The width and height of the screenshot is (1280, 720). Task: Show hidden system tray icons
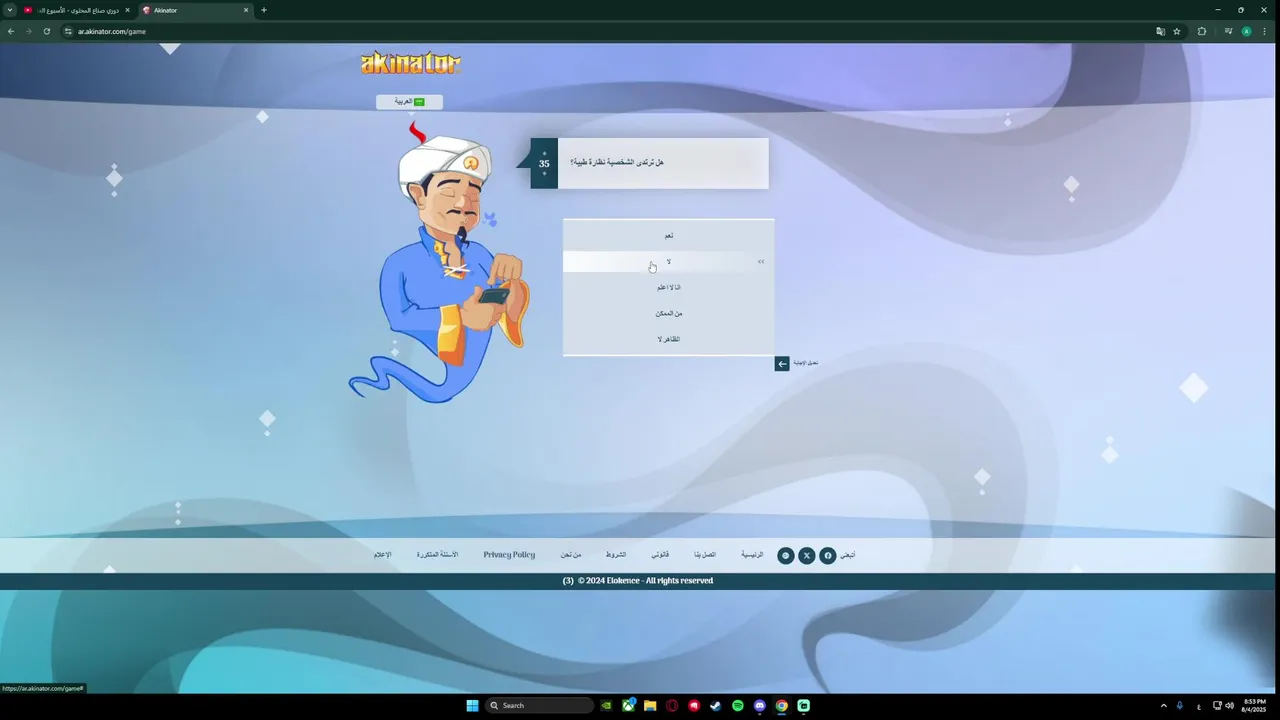coord(1163,705)
